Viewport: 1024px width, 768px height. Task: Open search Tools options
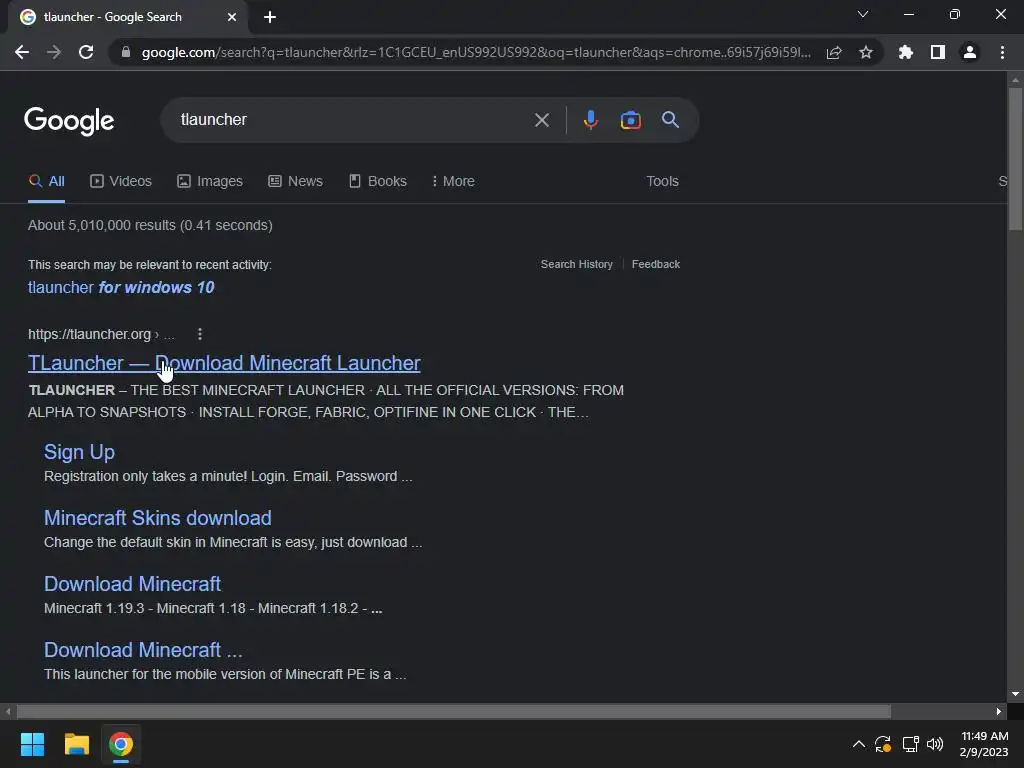point(662,181)
